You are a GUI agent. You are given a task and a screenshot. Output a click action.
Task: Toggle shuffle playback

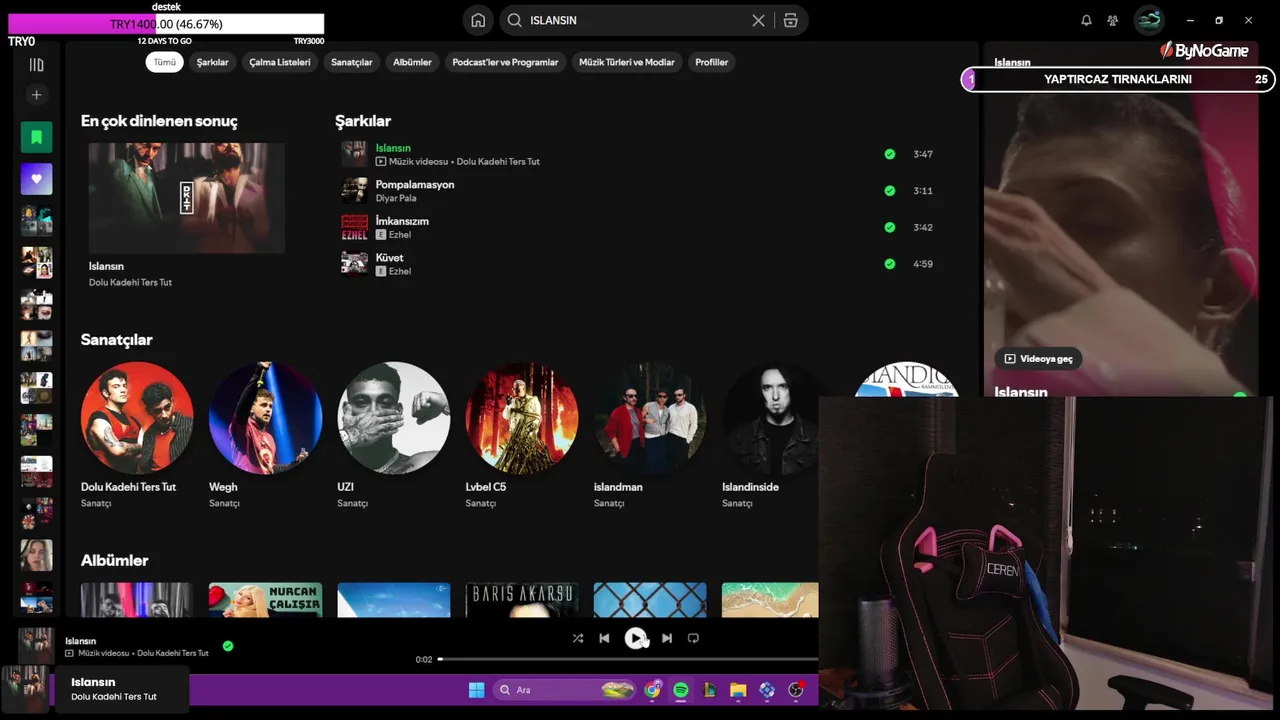578,638
